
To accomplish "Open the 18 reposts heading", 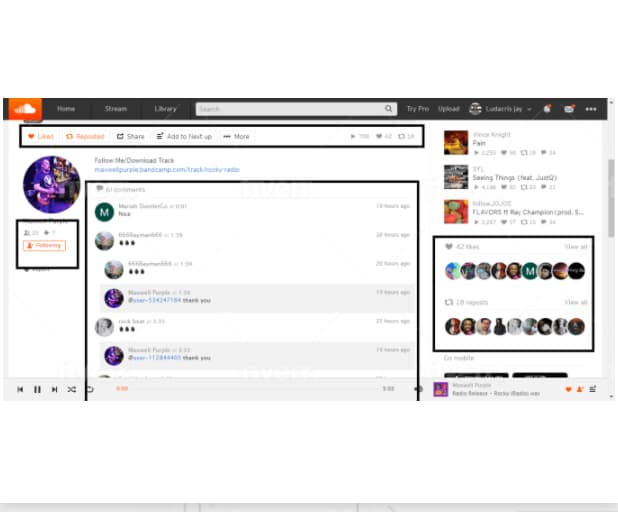I will pos(466,302).
